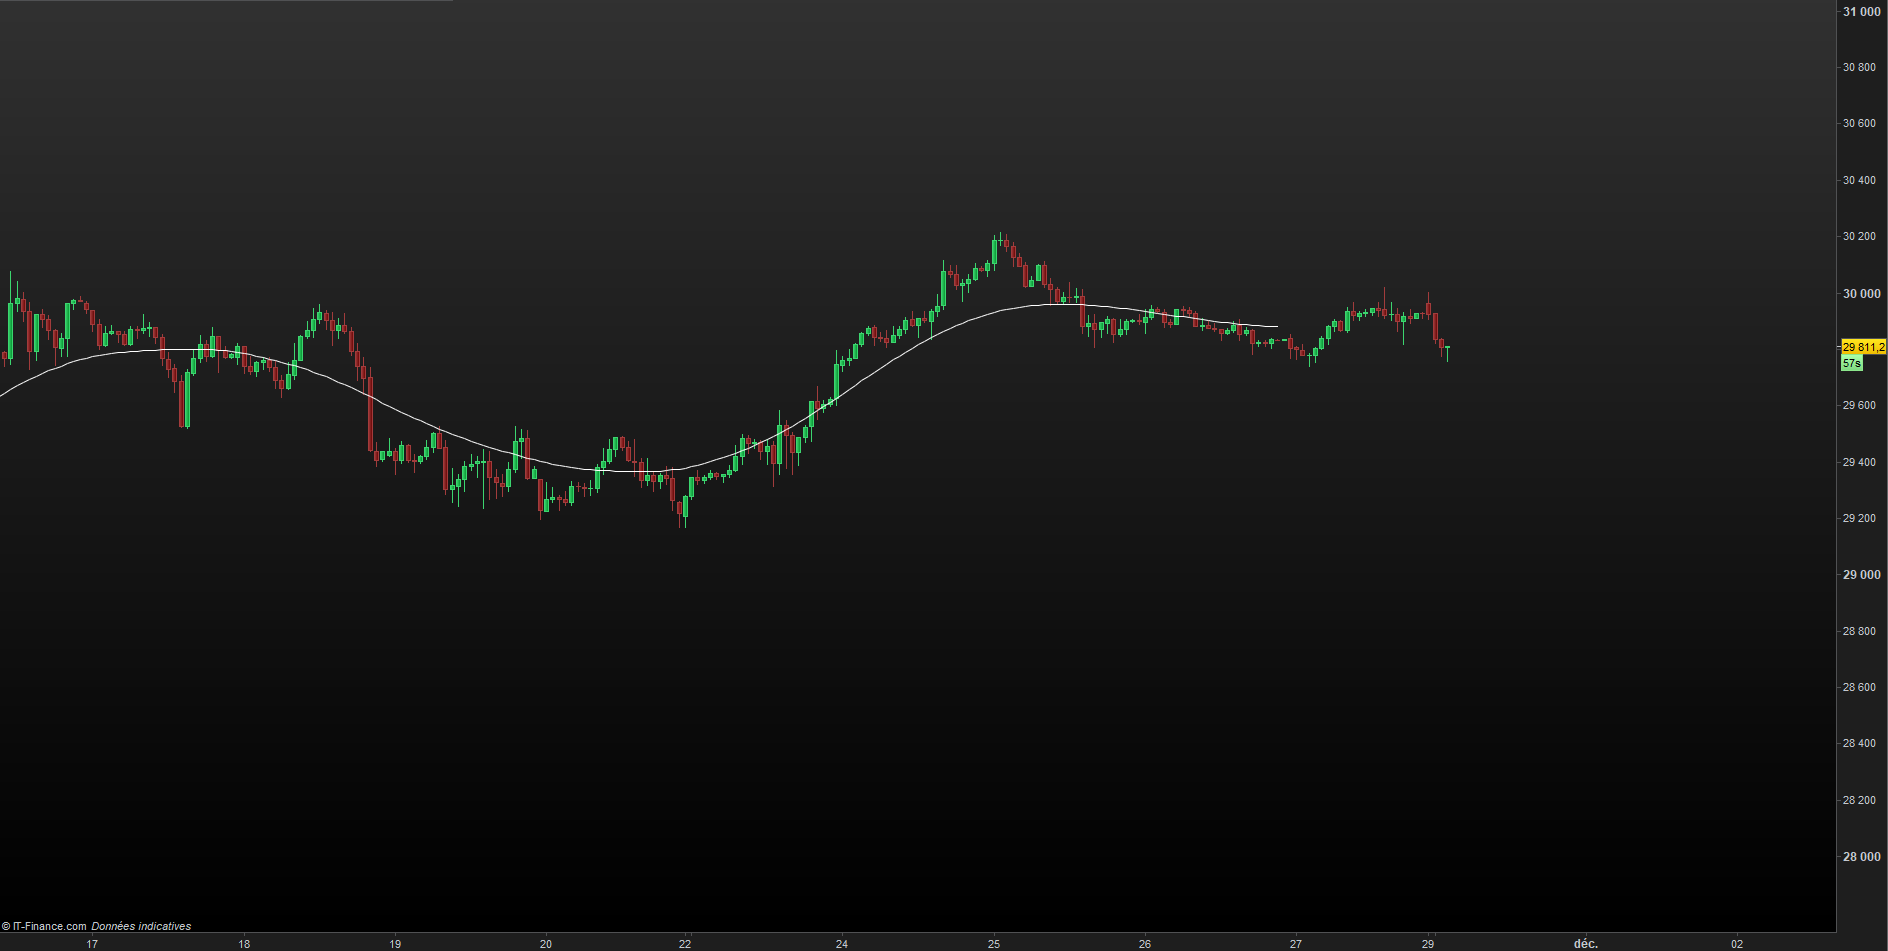
Task: Click date label 27 on time axis
Action: [1296, 944]
